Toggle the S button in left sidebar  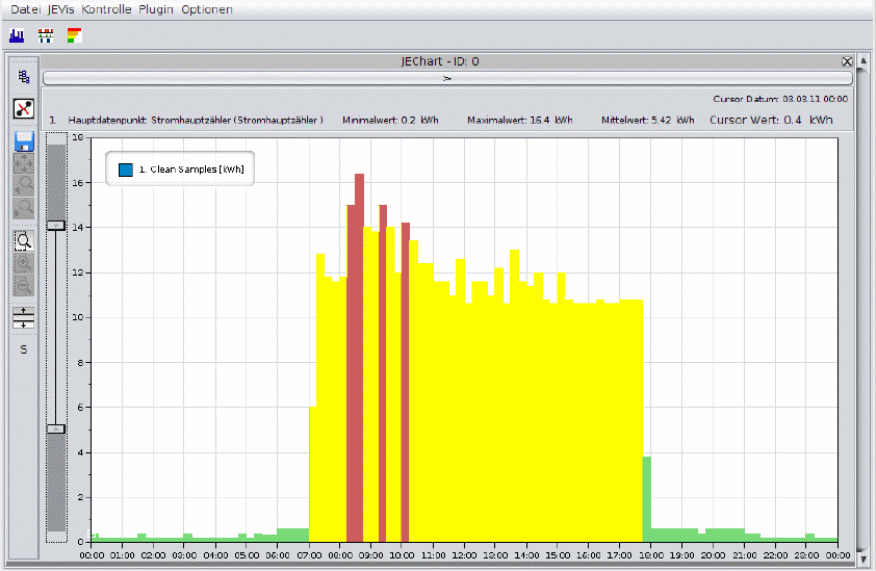tap(24, 350)
